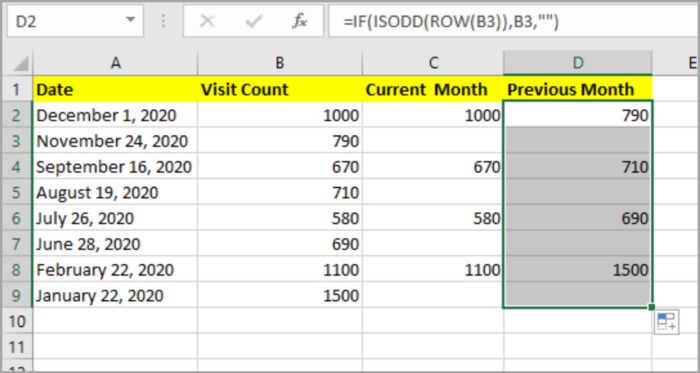Click the formula bar options dots handle
700x373 pixels.
pos(163,21)
